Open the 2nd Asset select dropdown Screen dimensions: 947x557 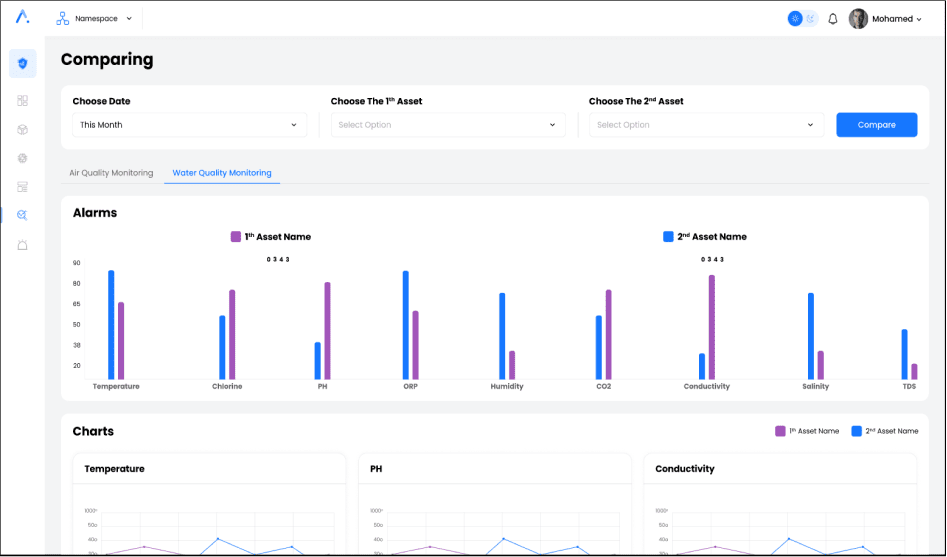pyautogui.click(x=706, y=125)
